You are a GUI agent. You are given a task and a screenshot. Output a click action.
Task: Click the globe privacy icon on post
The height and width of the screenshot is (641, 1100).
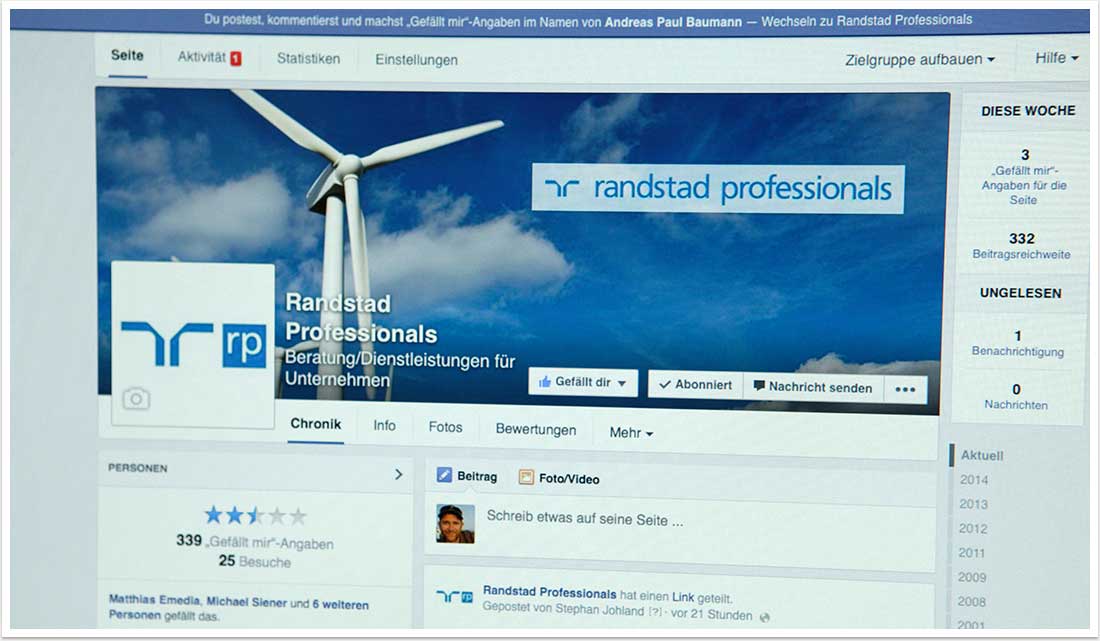(x=765, y=618)
